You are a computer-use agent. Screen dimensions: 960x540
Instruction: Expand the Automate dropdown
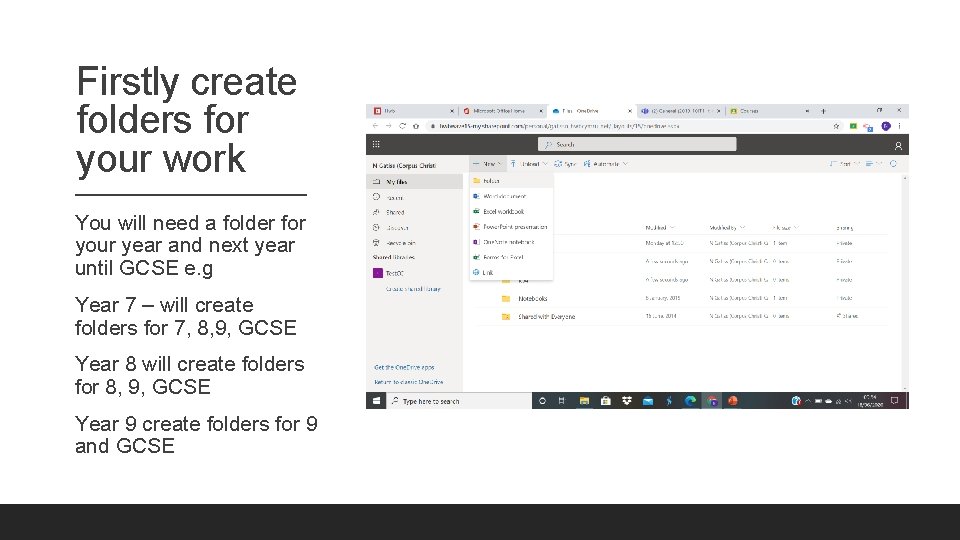[606, 164]
